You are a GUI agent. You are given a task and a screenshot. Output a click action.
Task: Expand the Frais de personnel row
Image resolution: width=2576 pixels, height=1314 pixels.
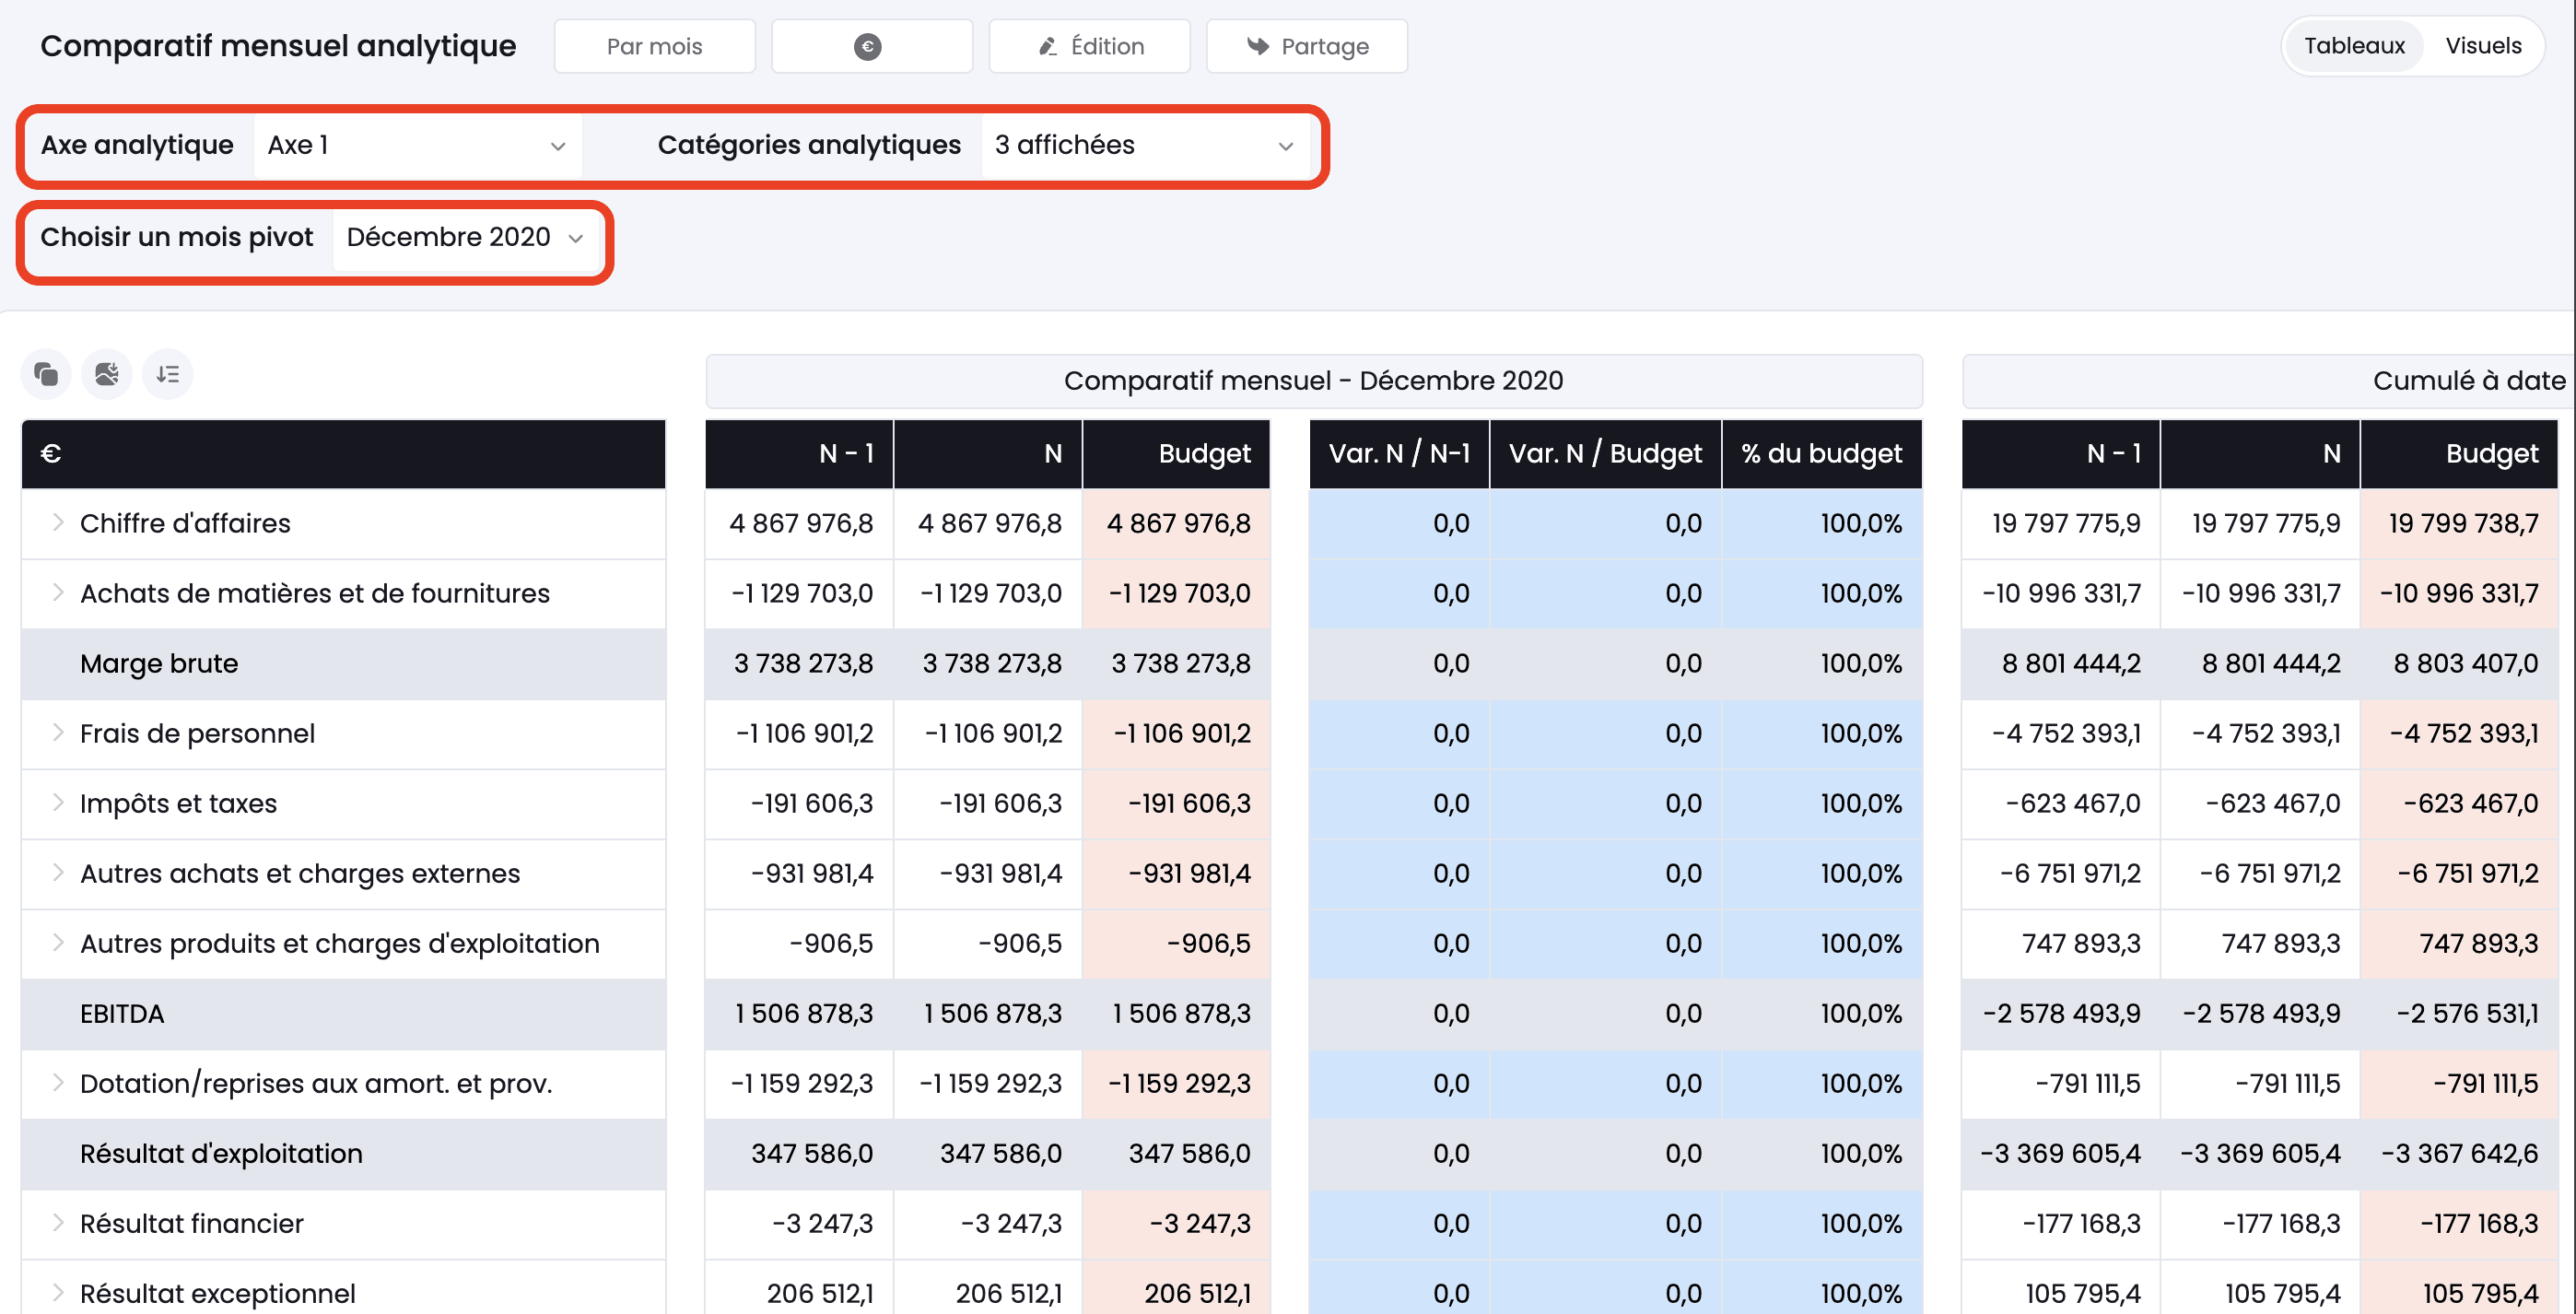58,733
